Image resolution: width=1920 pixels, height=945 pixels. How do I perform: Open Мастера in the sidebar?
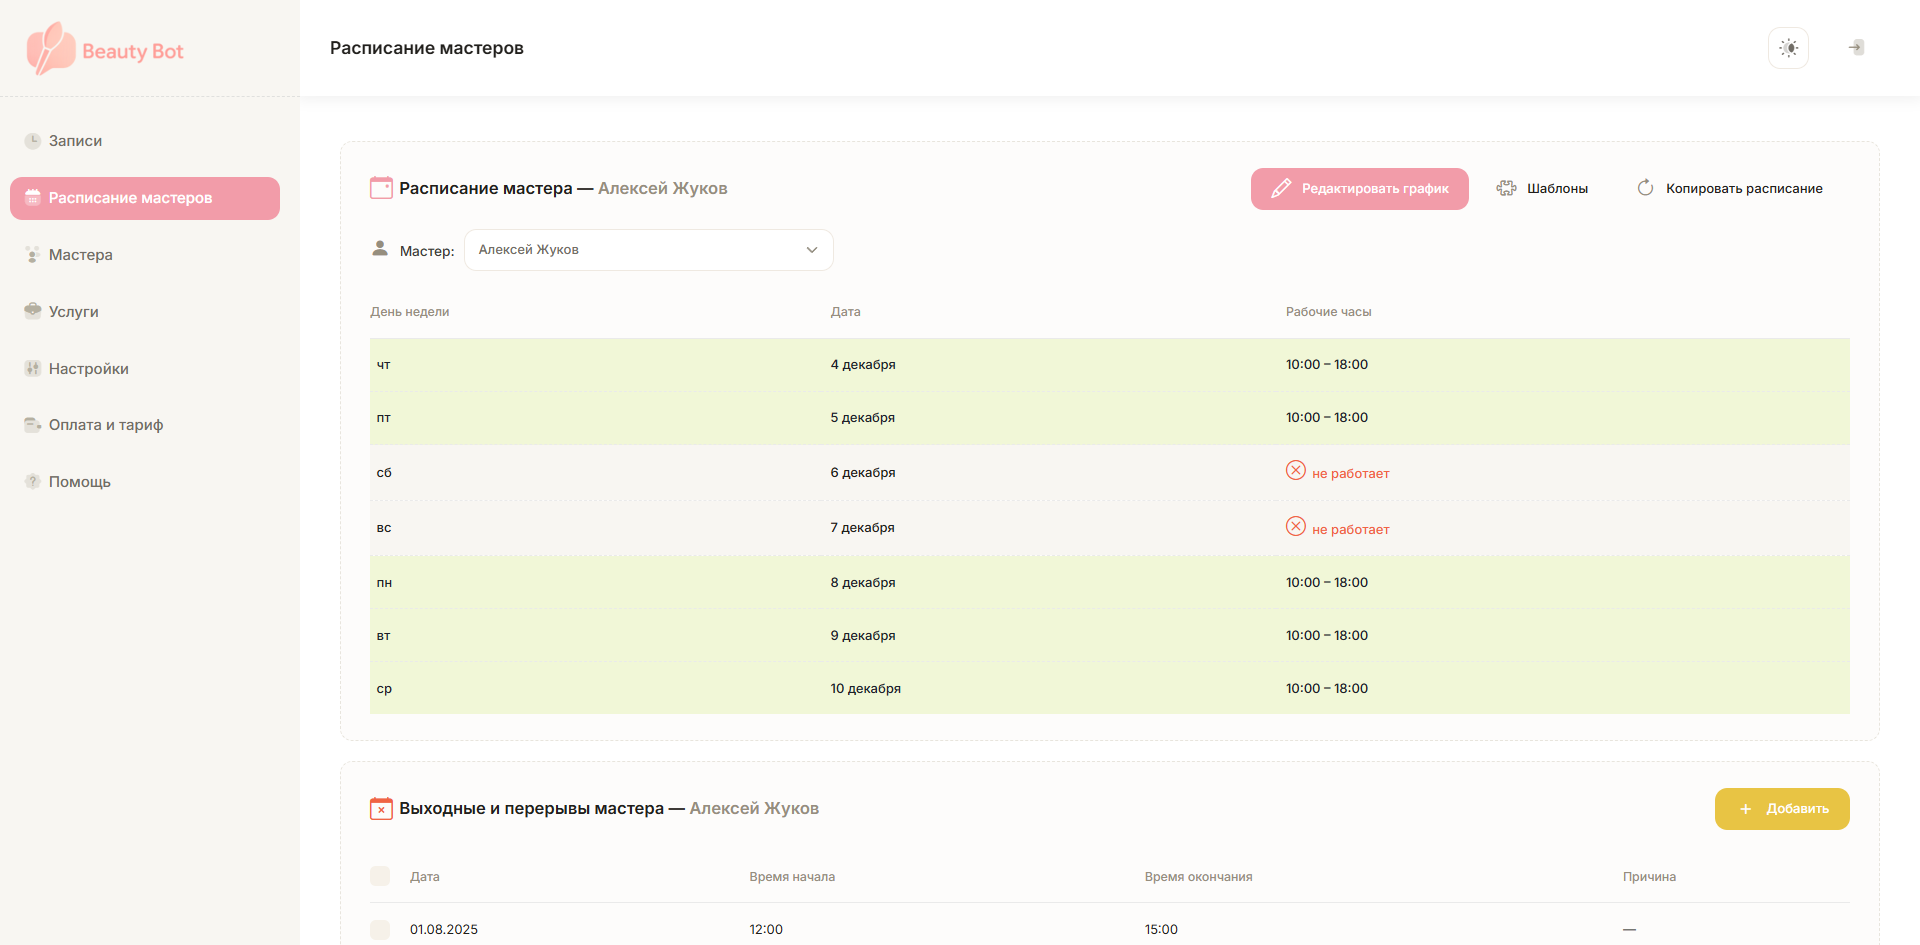80,255
